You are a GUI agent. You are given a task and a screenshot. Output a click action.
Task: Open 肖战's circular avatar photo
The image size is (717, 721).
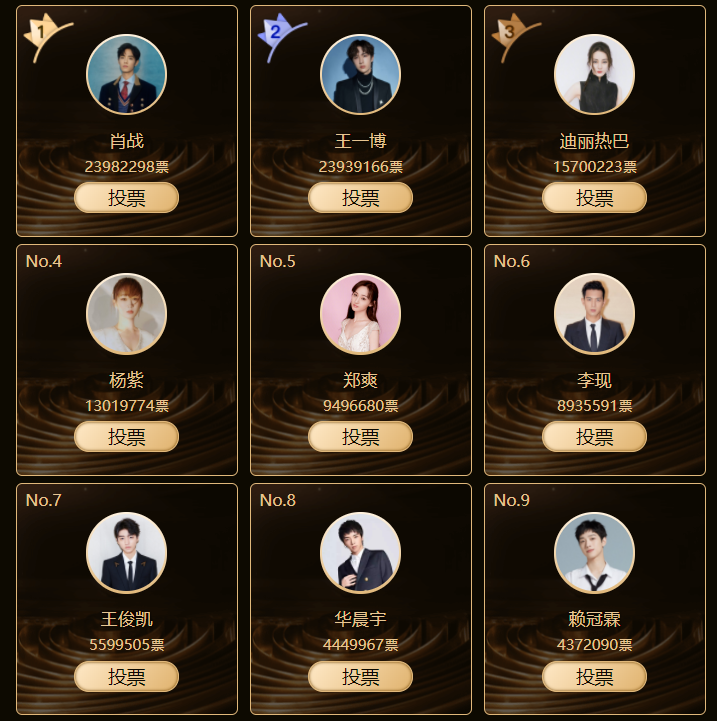pyautogui.click(x=126, y=74)
